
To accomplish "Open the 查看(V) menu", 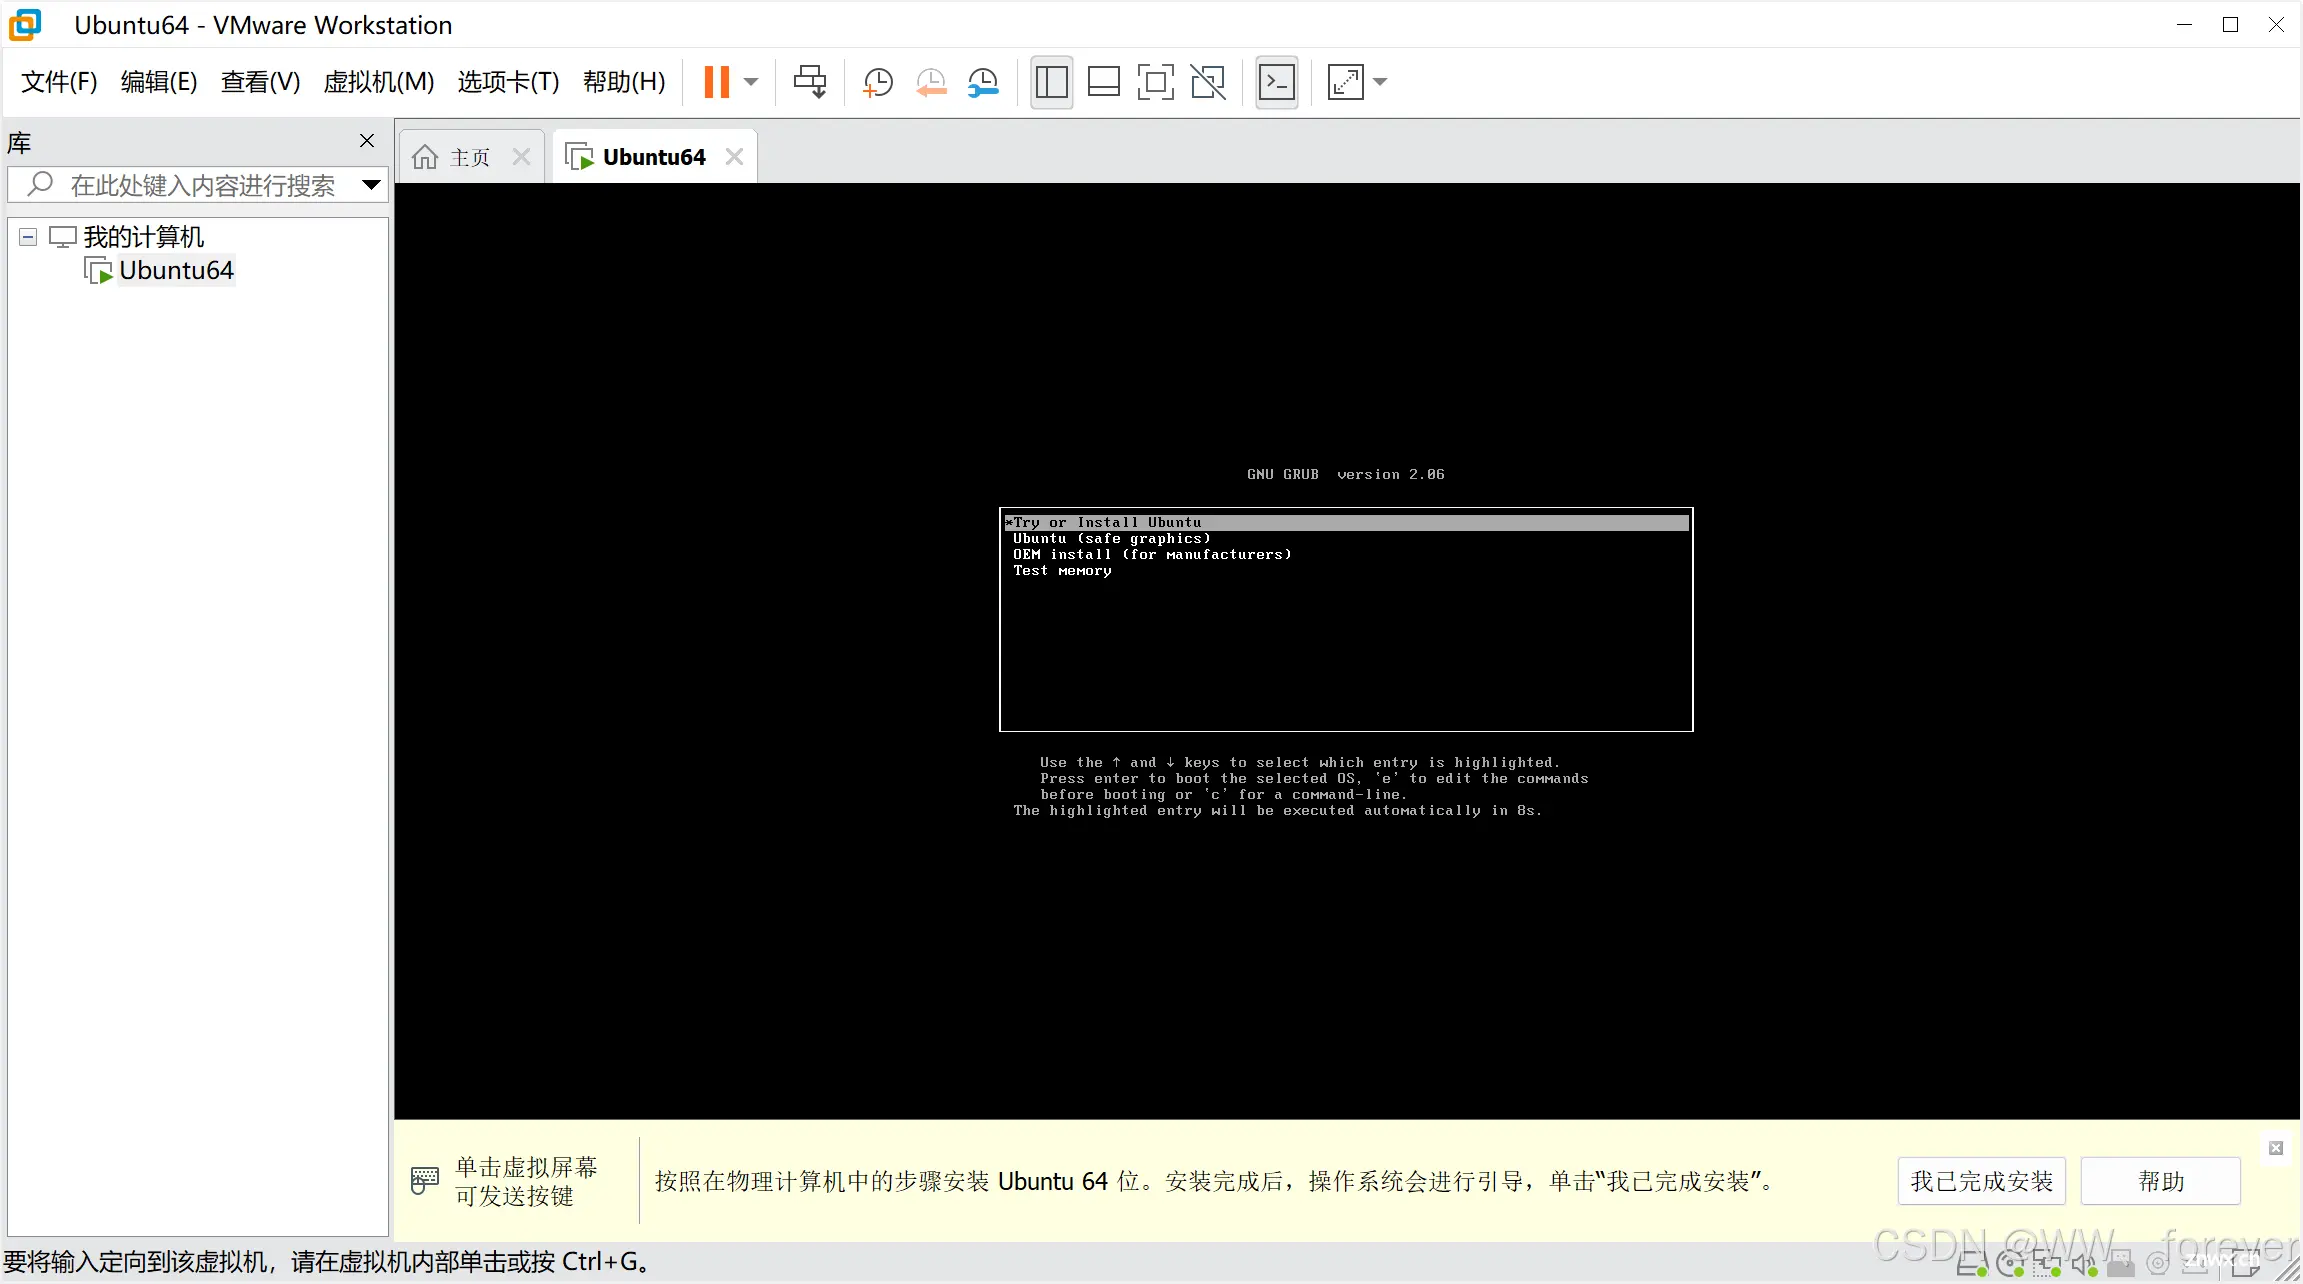I will (x=260, y=82).
